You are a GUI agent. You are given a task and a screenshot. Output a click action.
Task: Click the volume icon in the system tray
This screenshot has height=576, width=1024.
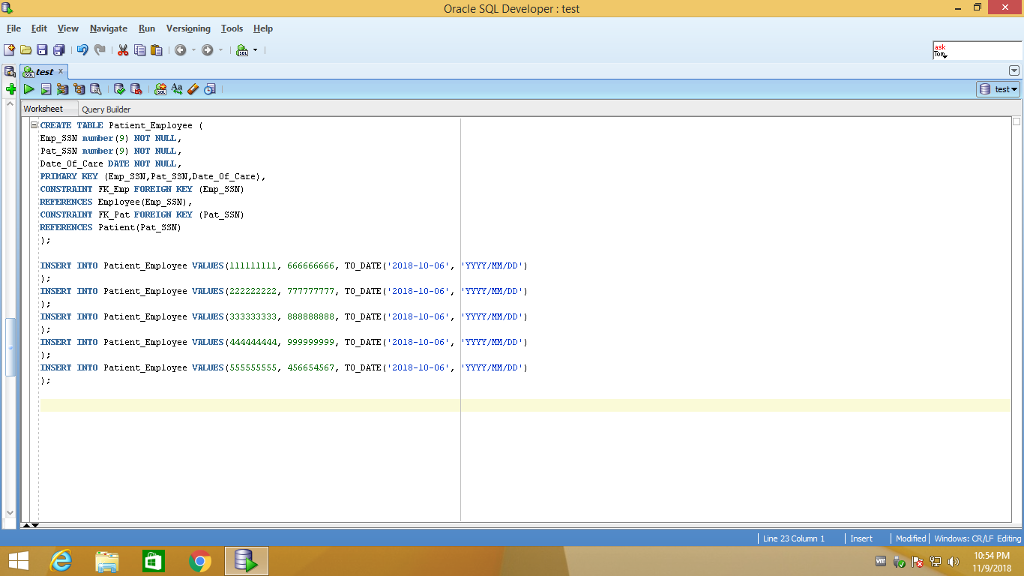tap(953, 562)
